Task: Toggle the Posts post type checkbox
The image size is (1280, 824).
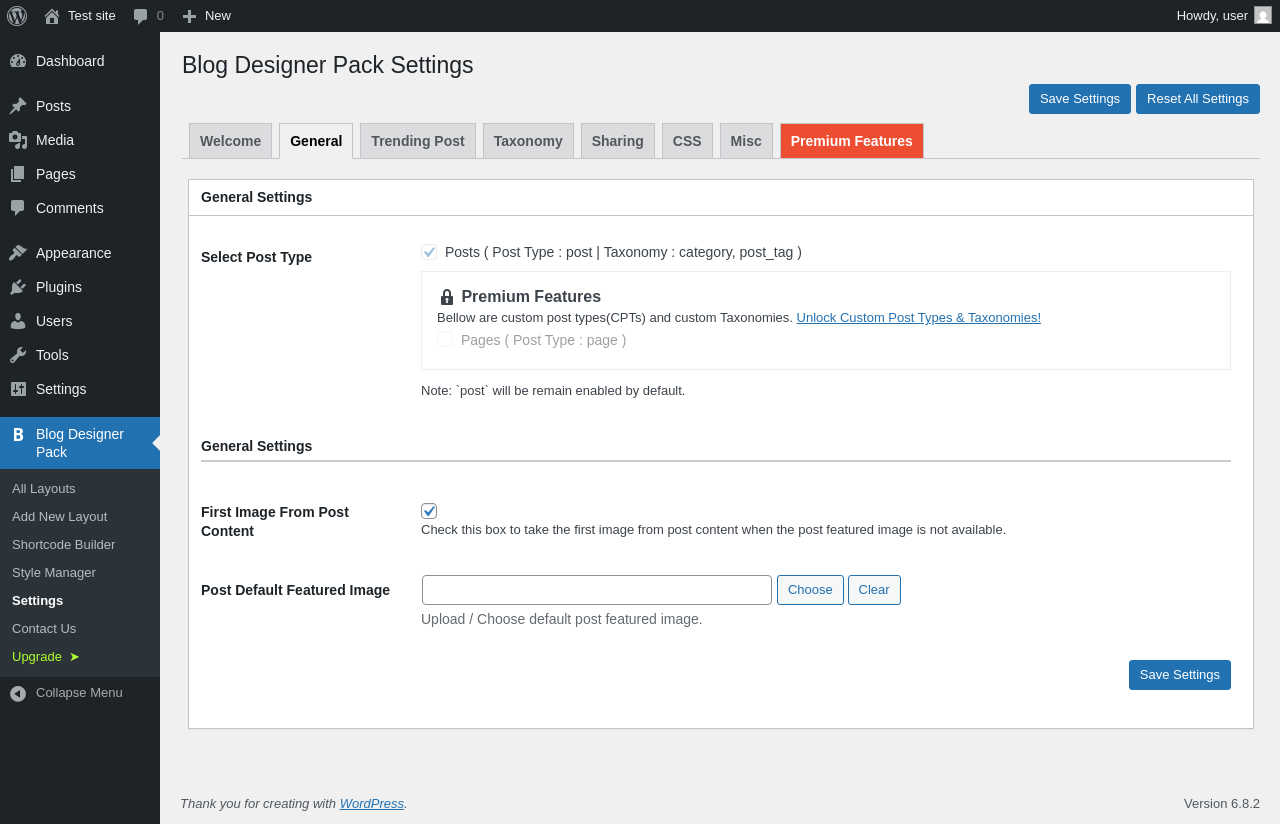Action: tap(429, 252)
